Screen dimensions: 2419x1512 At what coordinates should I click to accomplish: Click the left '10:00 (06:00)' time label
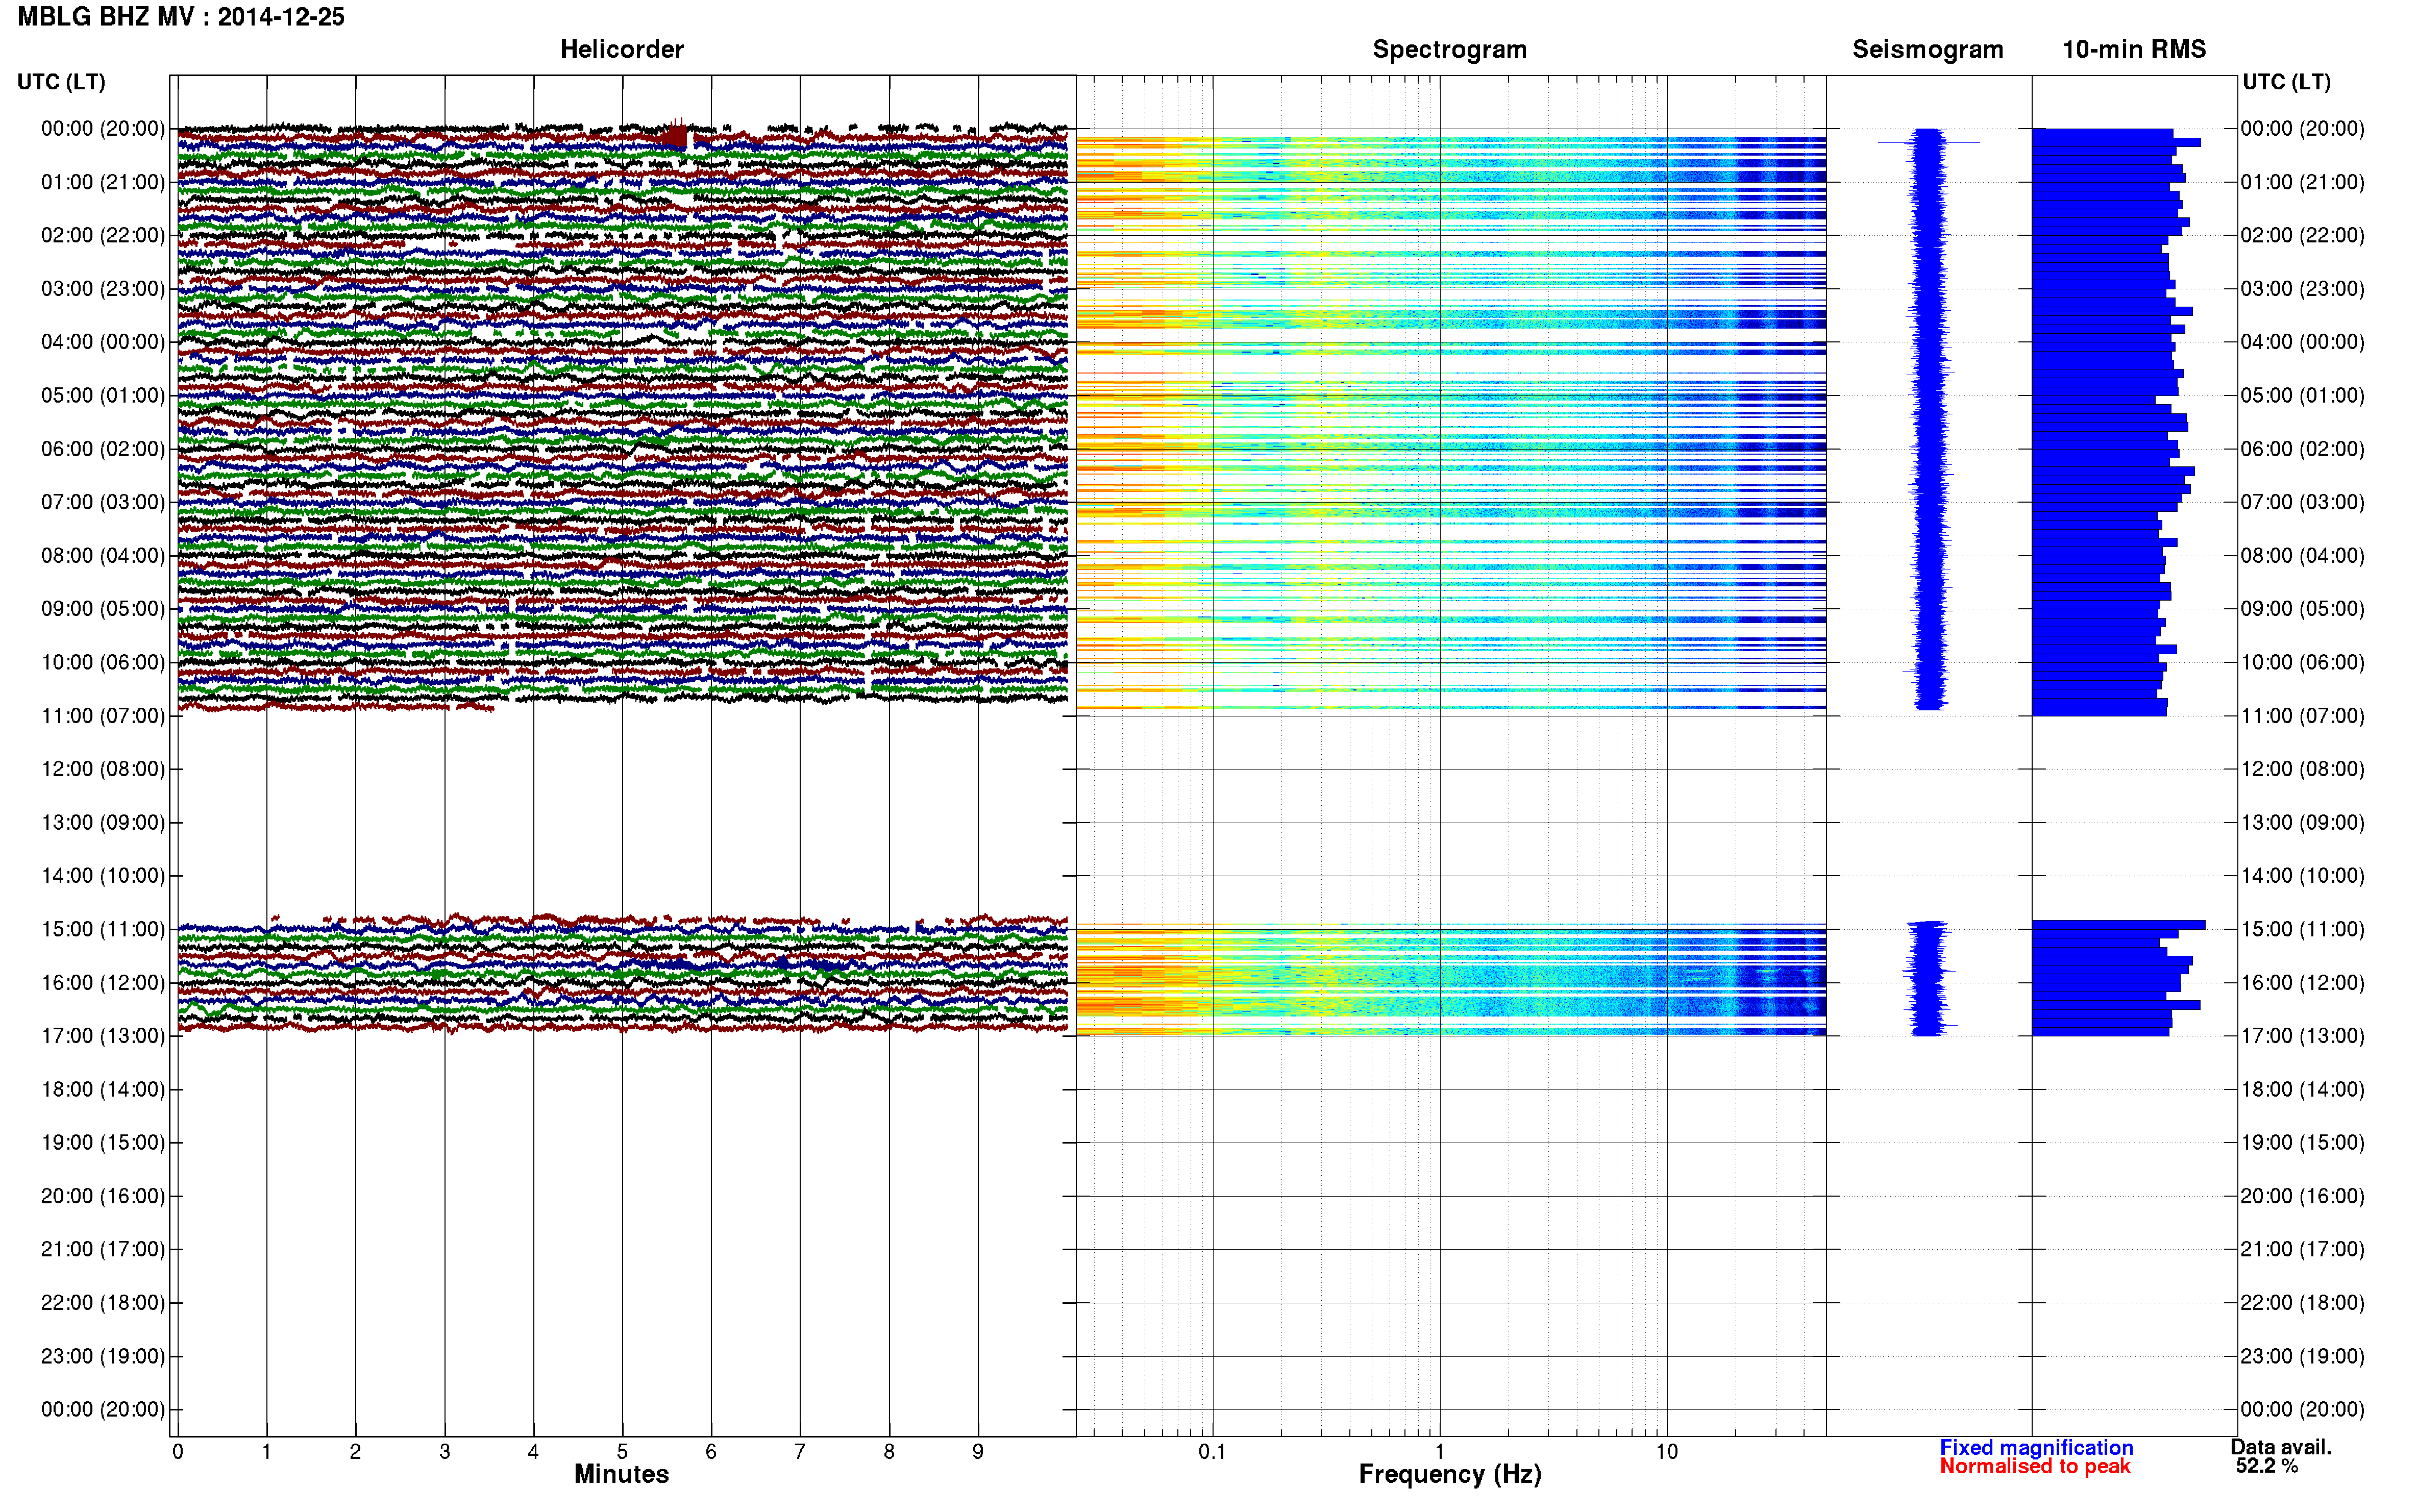(x=103, y=662)
